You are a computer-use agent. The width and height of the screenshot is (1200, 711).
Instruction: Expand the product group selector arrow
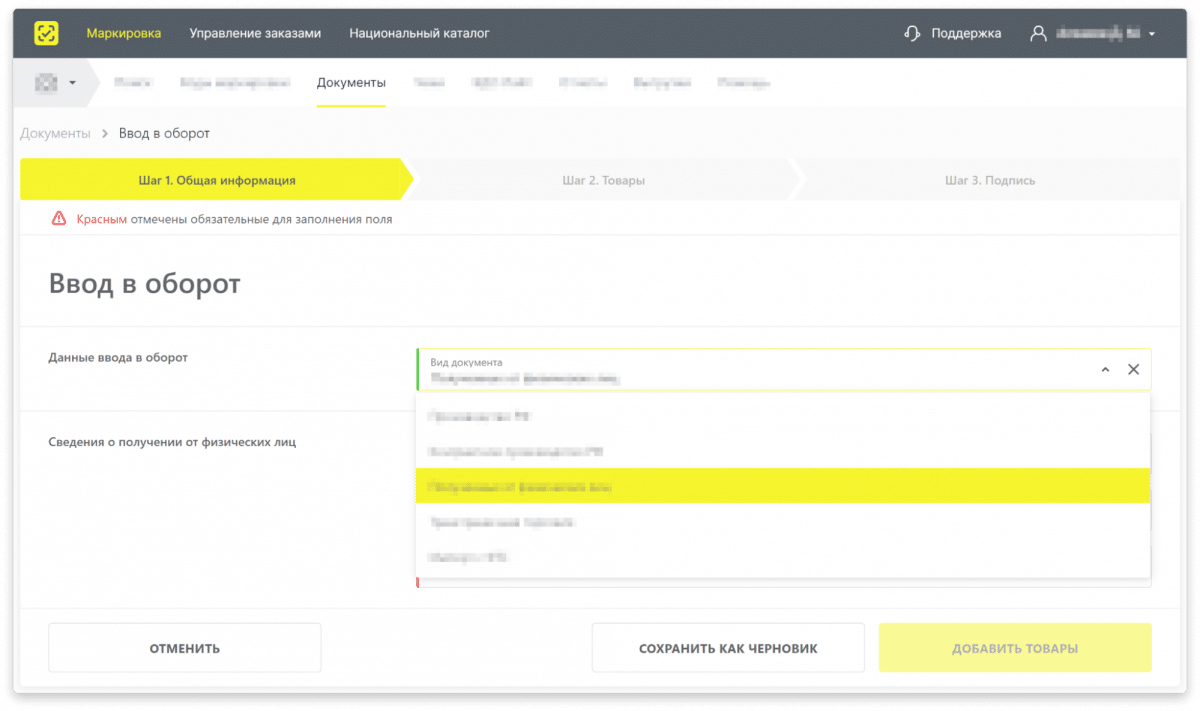[x=72, y=83]
